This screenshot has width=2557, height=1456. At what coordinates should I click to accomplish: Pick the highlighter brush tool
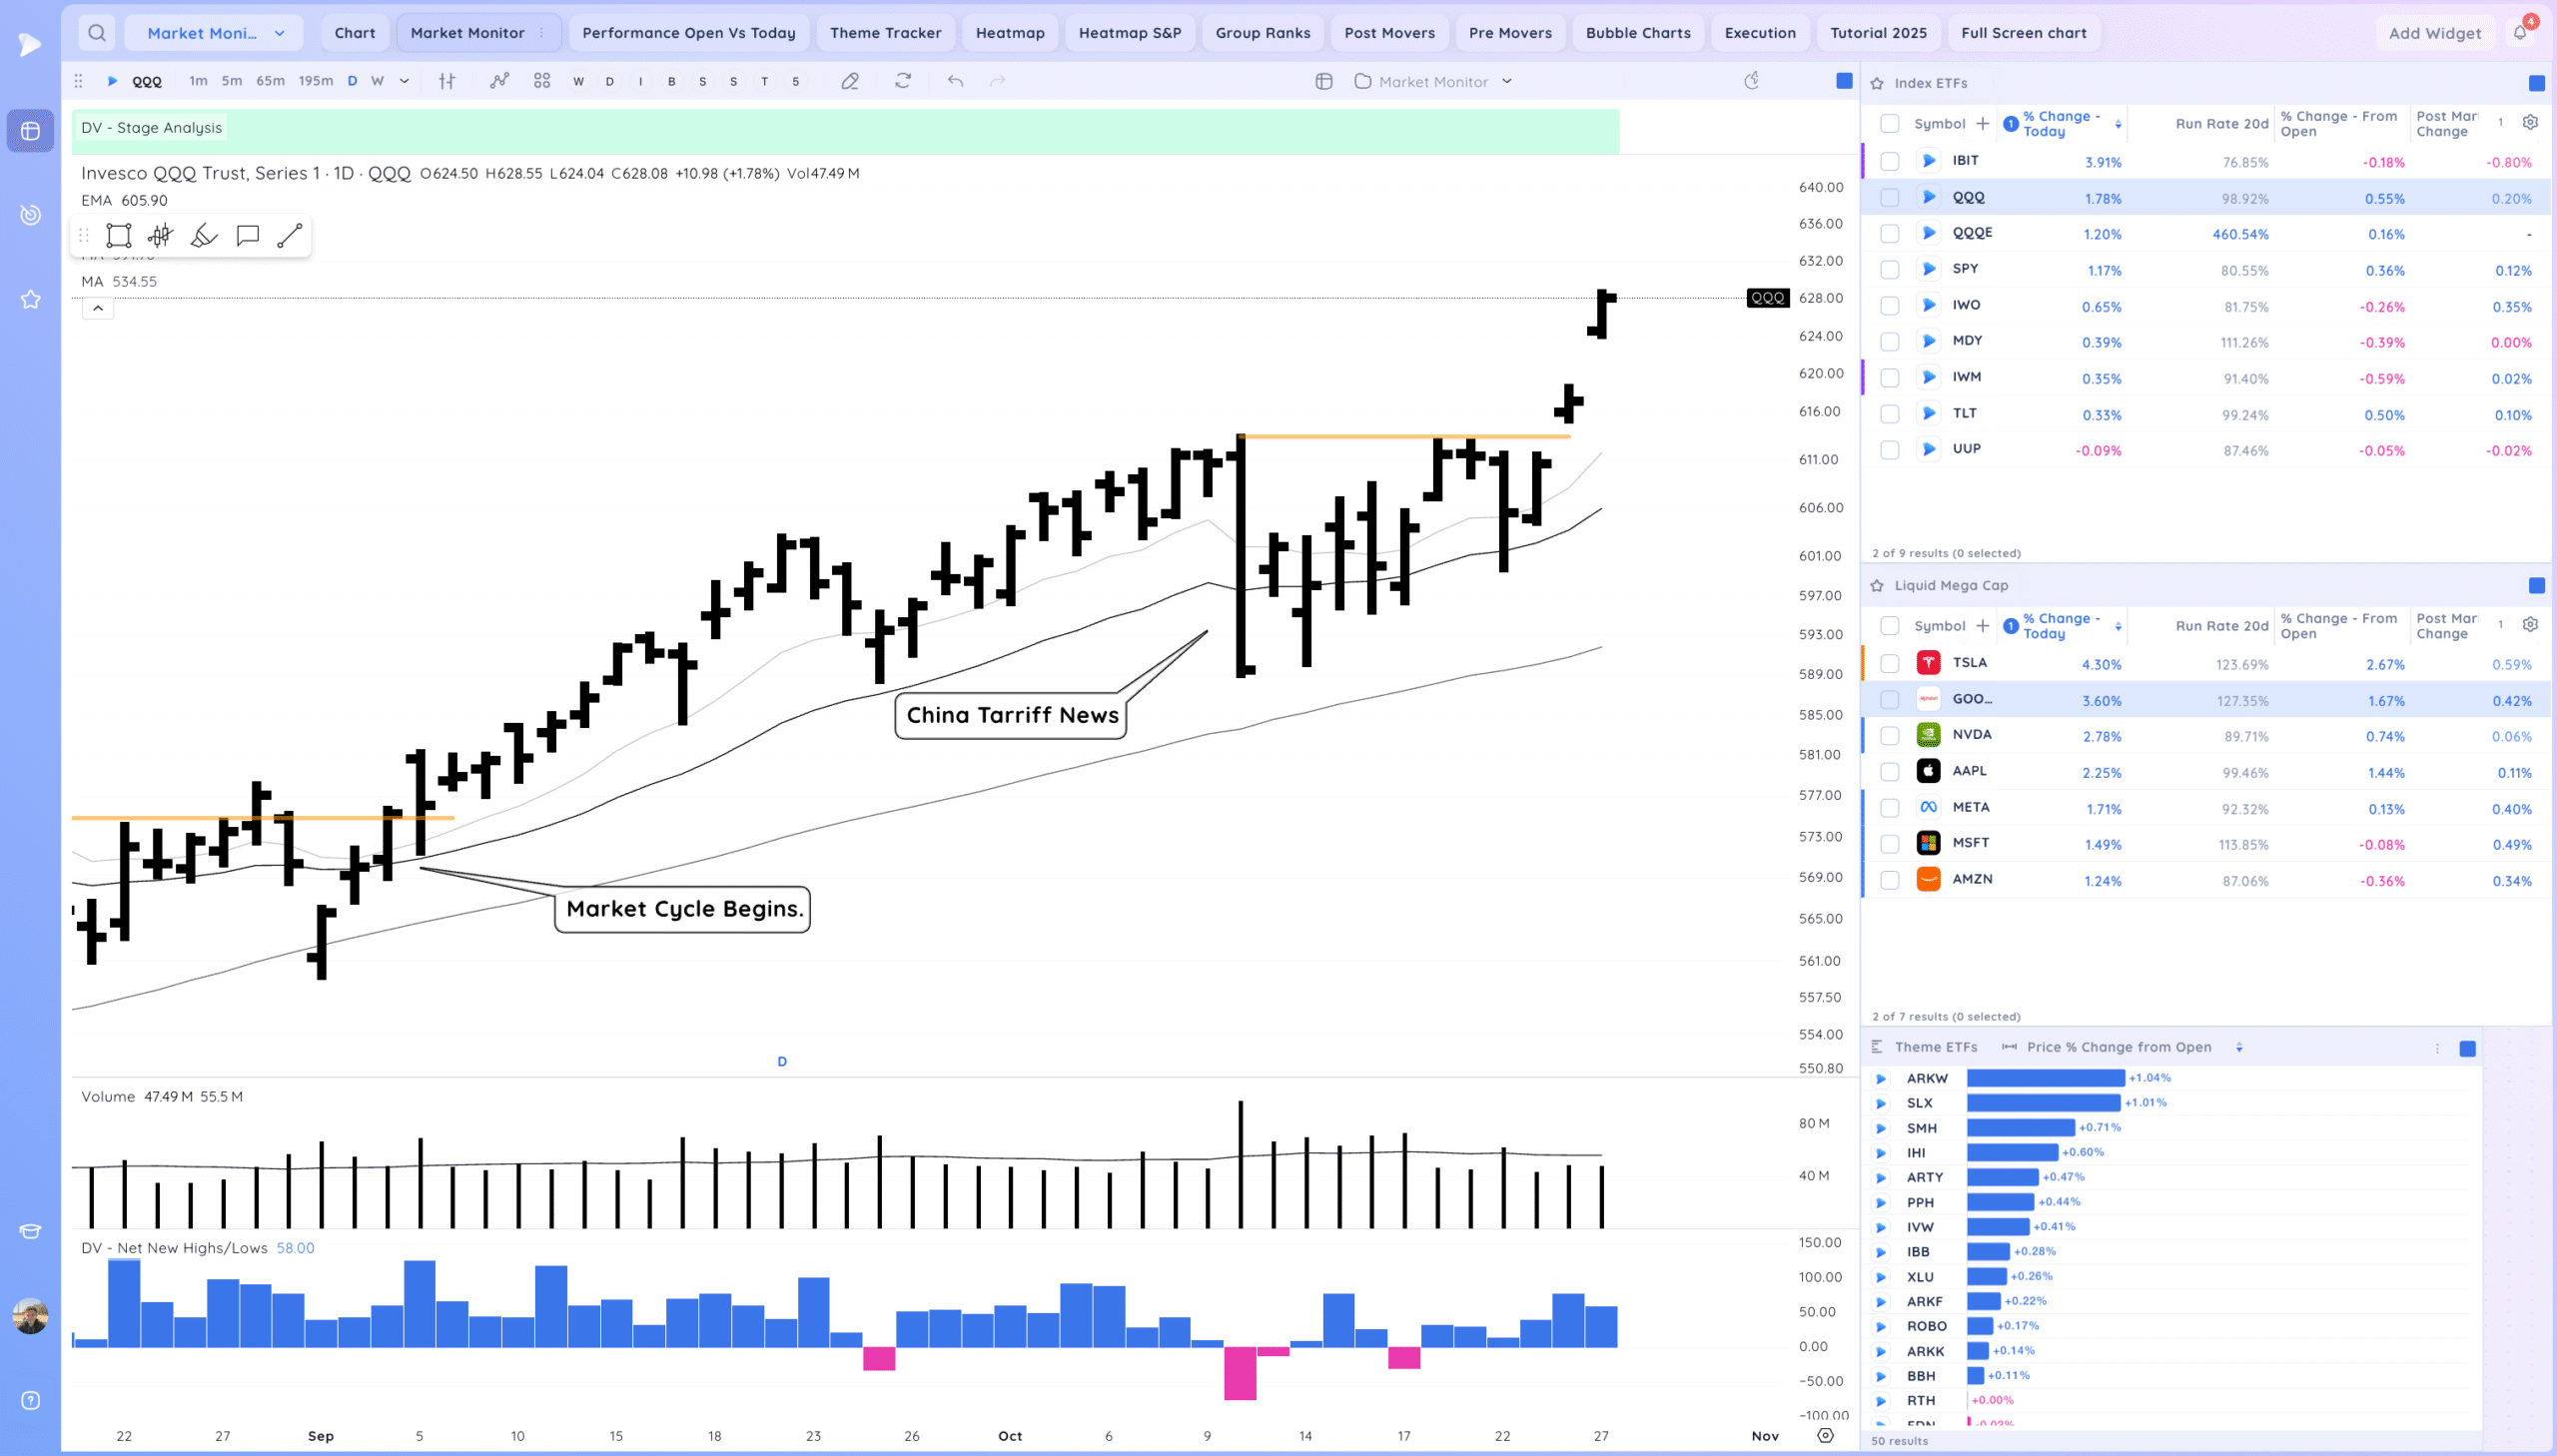(x=204, y=236)
